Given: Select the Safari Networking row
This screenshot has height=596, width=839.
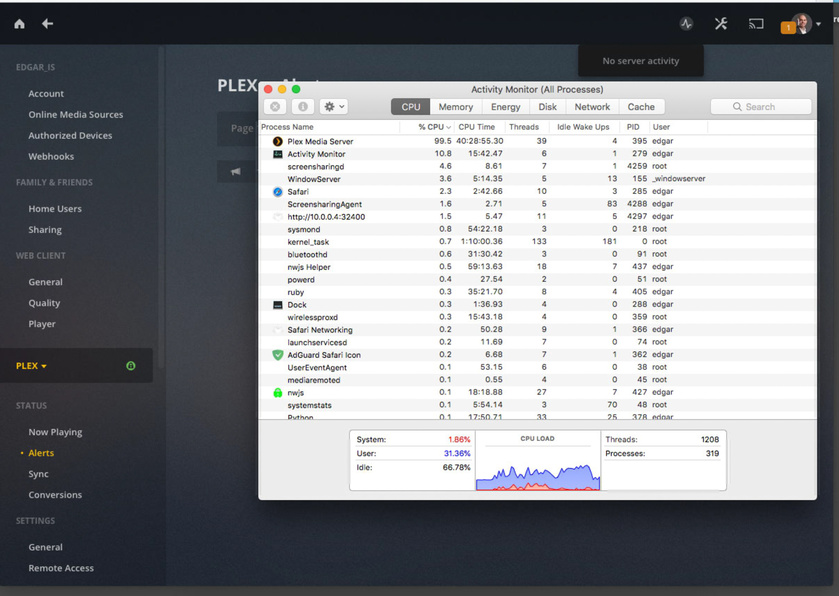Looking at the screenshot, I should [537, 330].
